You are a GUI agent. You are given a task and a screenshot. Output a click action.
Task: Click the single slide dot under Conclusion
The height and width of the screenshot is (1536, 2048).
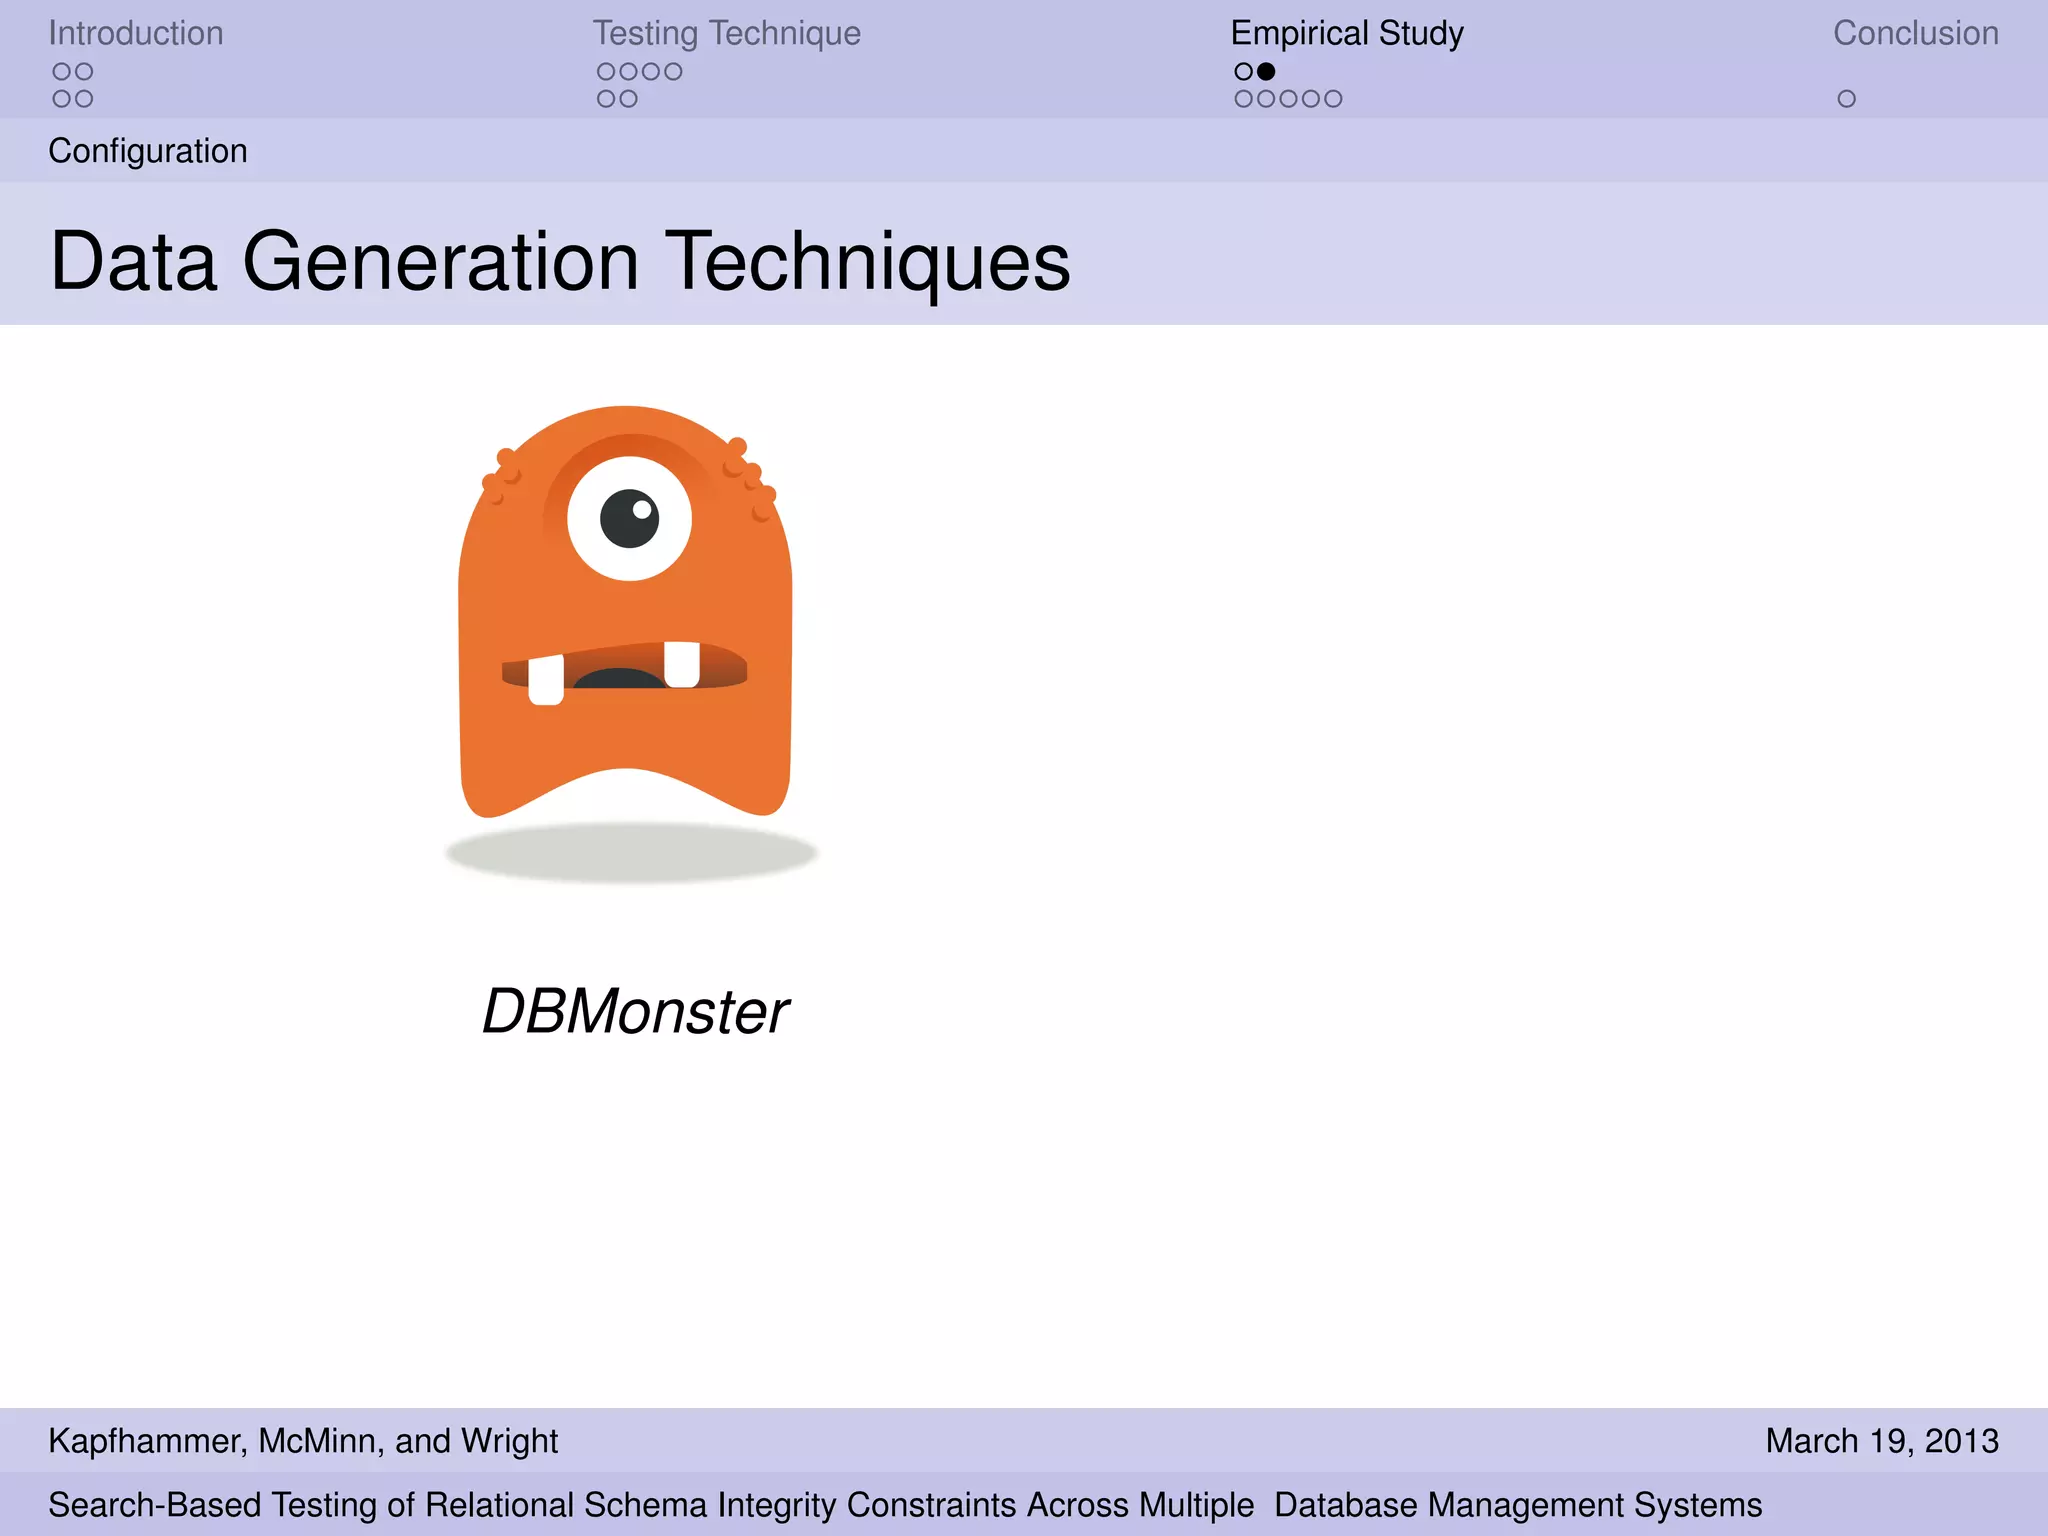click(x=1846, y=99)
